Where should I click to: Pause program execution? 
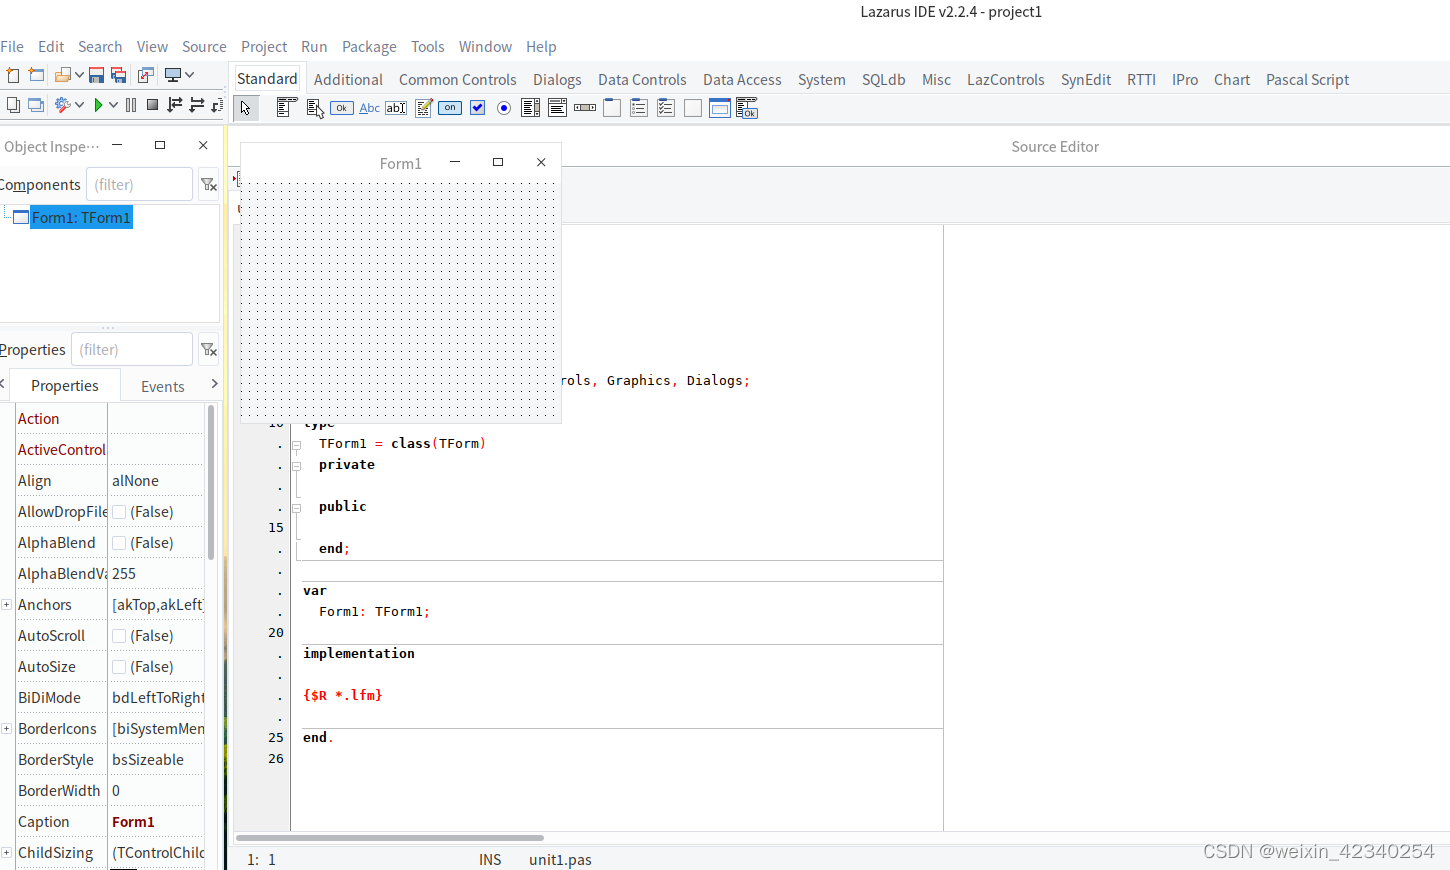[x=131, y=105]
